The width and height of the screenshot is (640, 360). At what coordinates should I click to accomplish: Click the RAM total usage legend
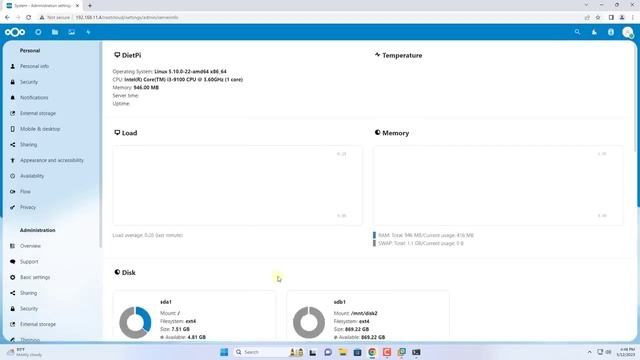[x=426, y=235]
